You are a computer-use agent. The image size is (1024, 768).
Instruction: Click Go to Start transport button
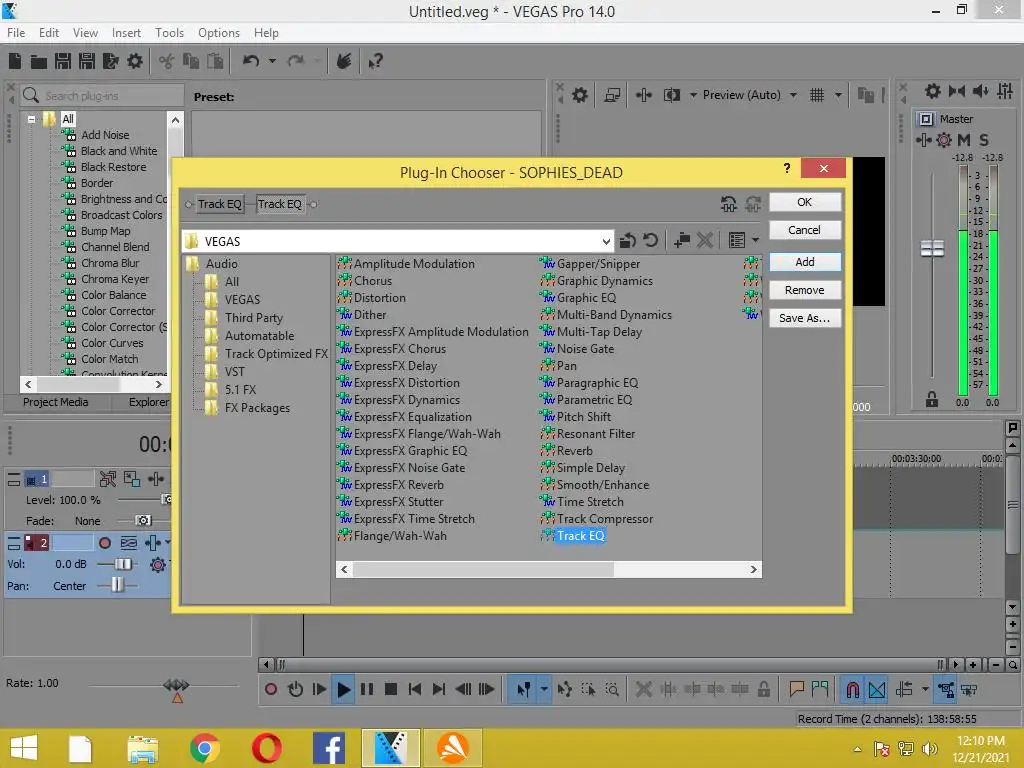414,689
